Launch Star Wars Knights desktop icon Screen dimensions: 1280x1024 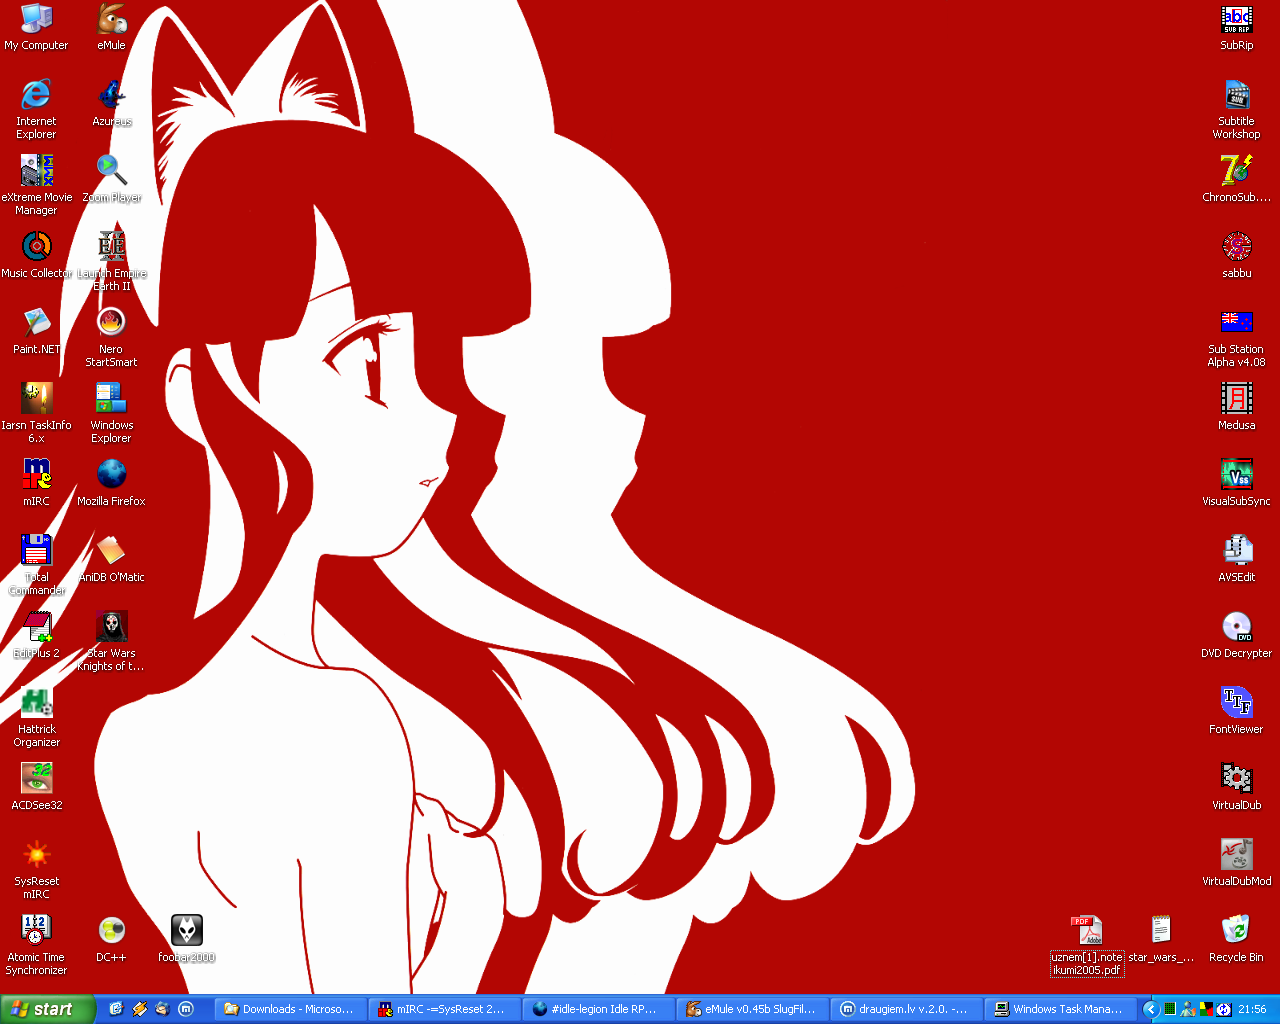tap(111, 641)
